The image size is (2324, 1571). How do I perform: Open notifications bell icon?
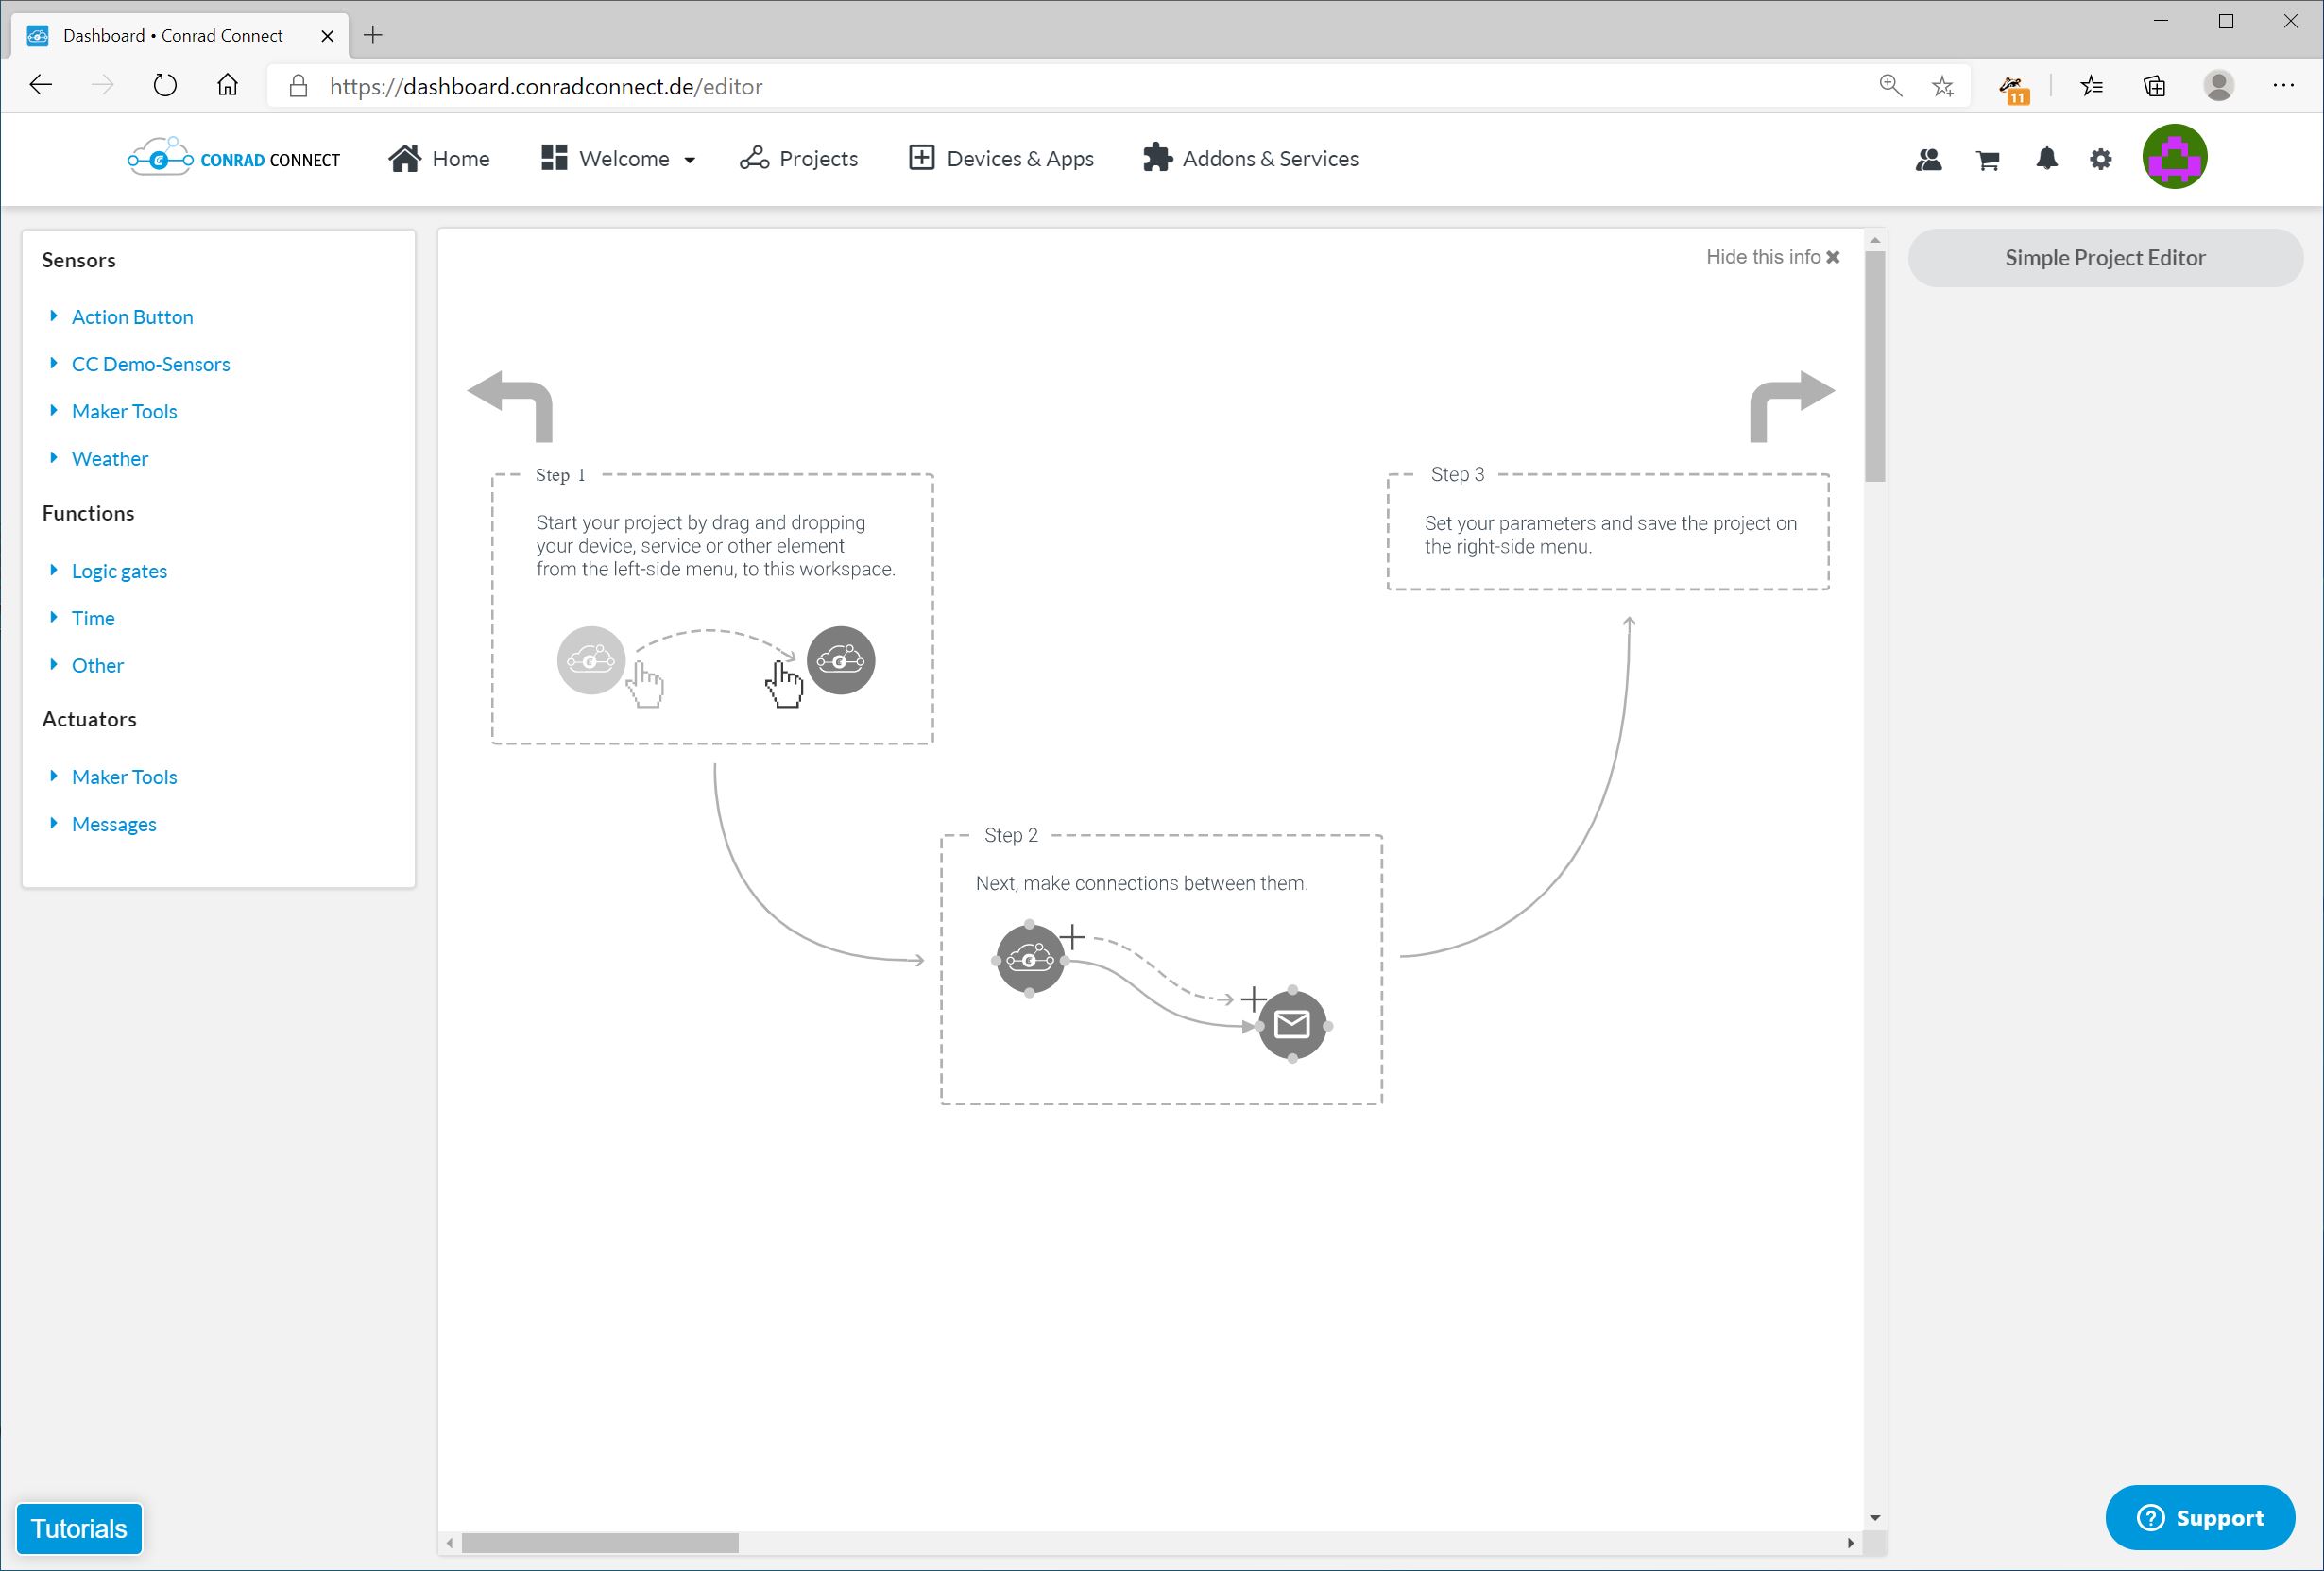pyautogui.click(x=2046, y=159)
